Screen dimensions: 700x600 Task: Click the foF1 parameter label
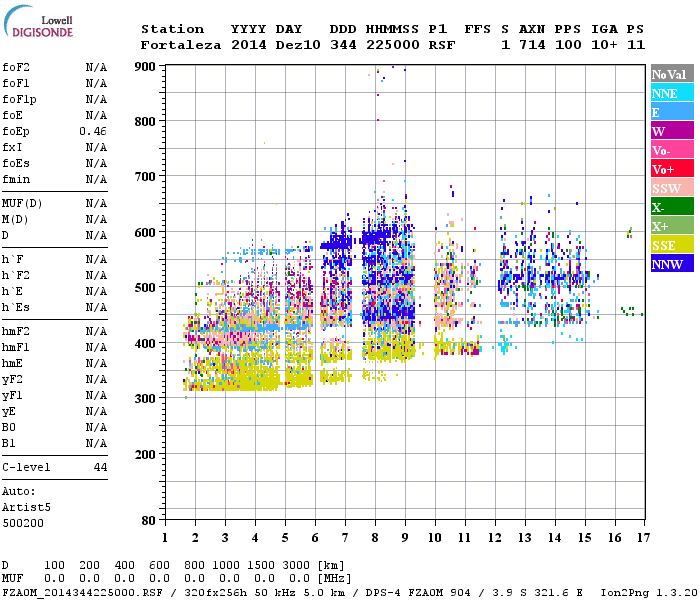[16, 83]
